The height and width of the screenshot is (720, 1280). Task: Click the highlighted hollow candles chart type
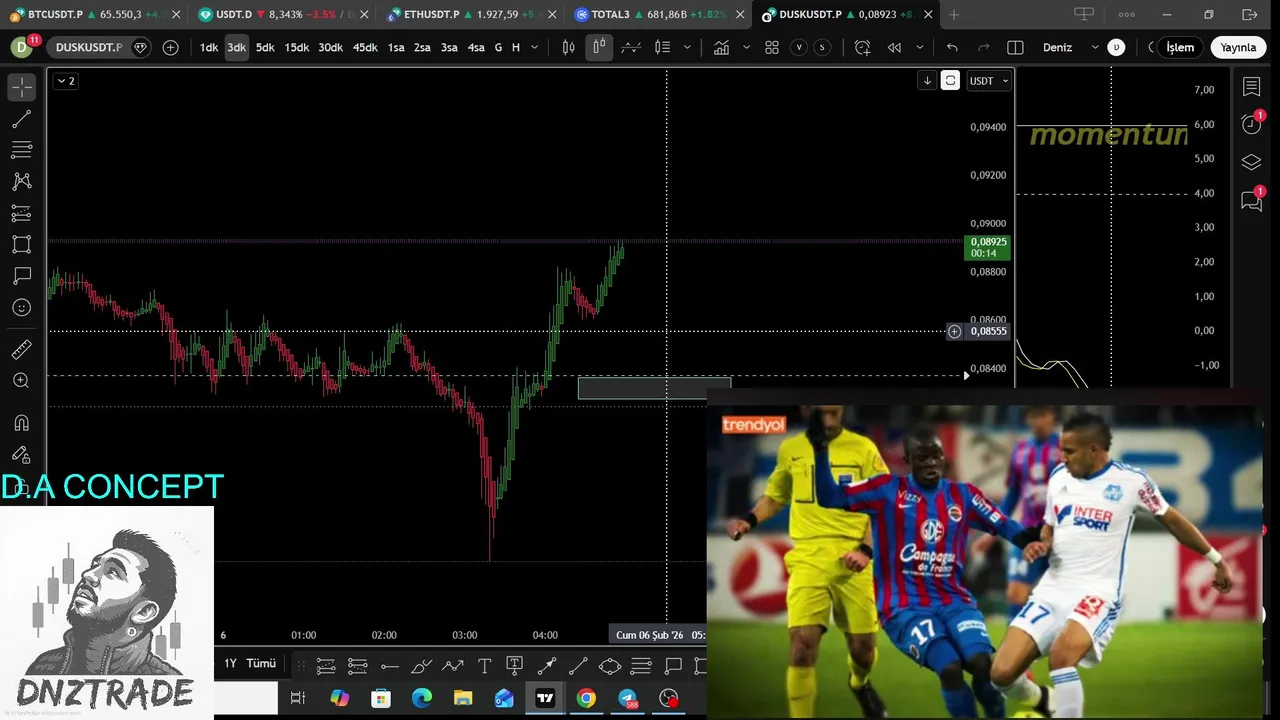coord(599,47)
